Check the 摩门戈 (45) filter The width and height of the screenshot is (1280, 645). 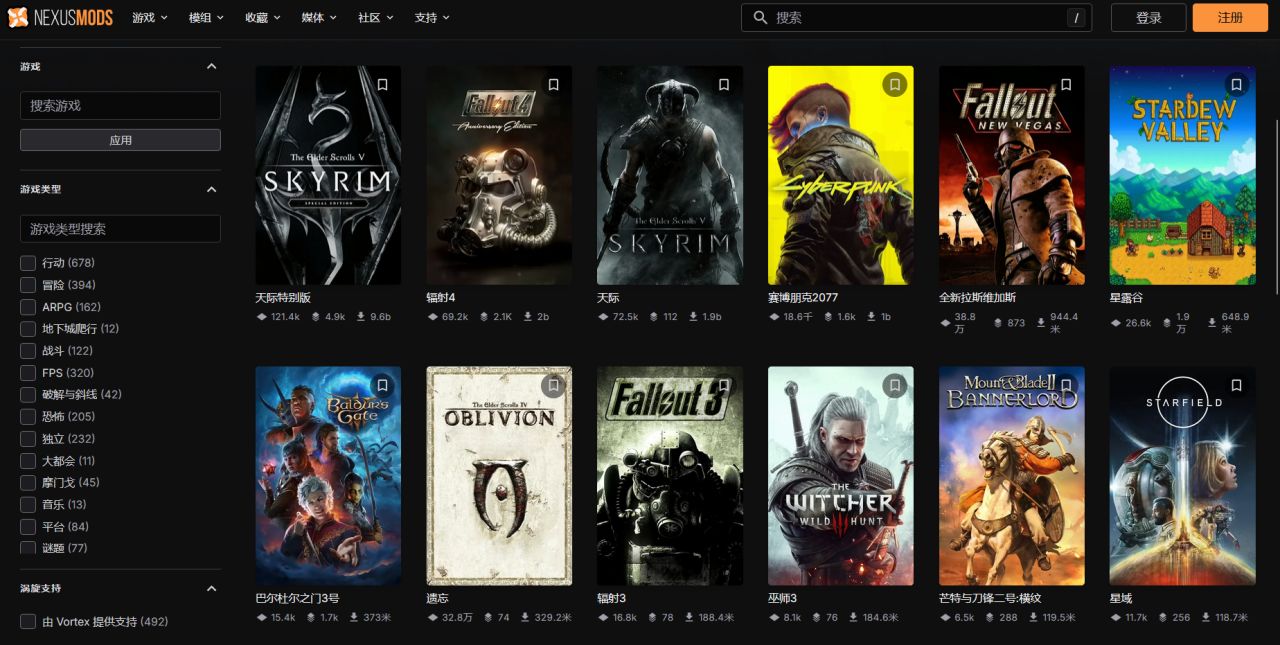pos(28,483)
